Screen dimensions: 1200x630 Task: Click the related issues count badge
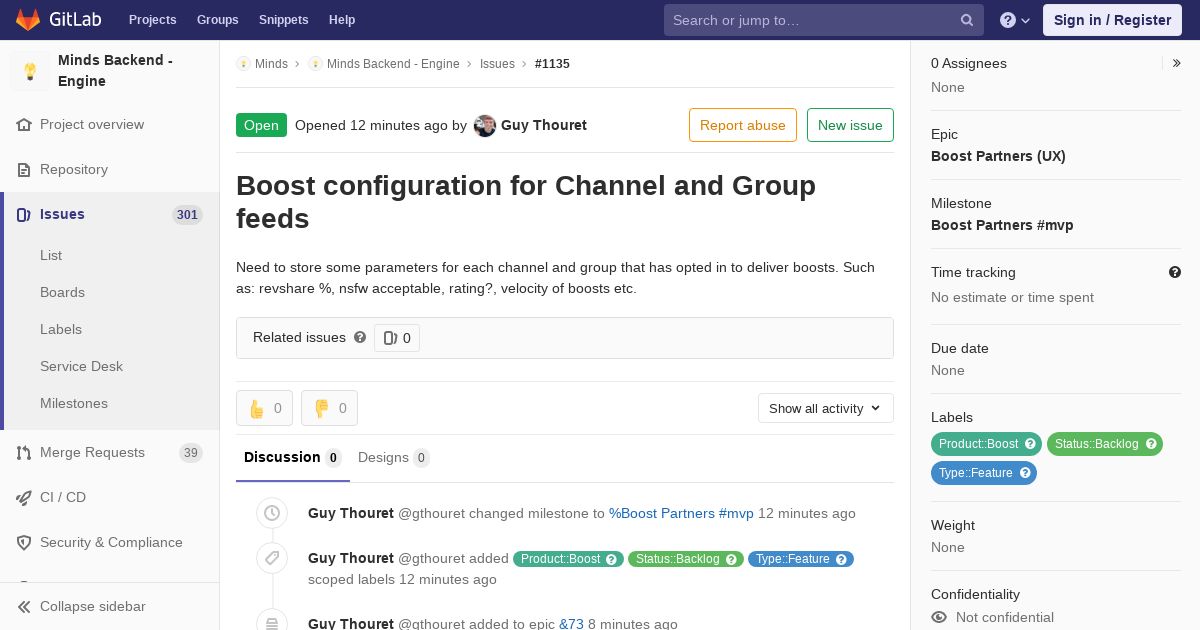coord(397,338)
